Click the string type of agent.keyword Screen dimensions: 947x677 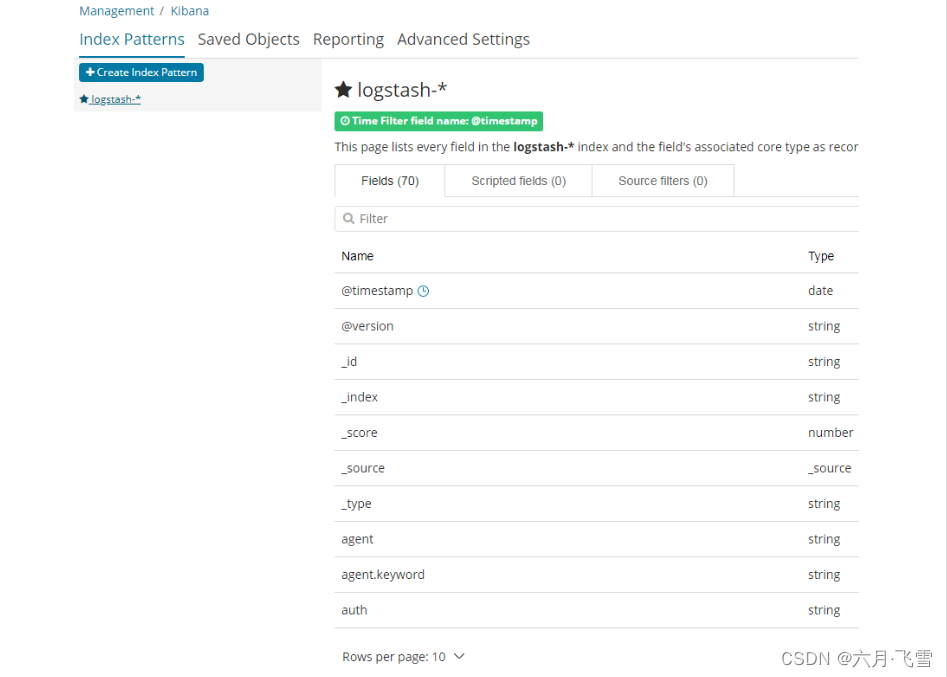[824, 575]
